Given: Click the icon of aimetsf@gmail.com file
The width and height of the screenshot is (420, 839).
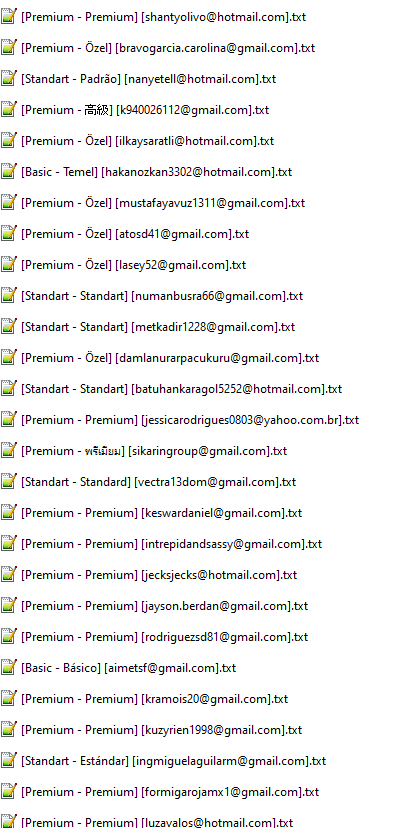Looking at the screenshot, I should click(x=8, y=668).
